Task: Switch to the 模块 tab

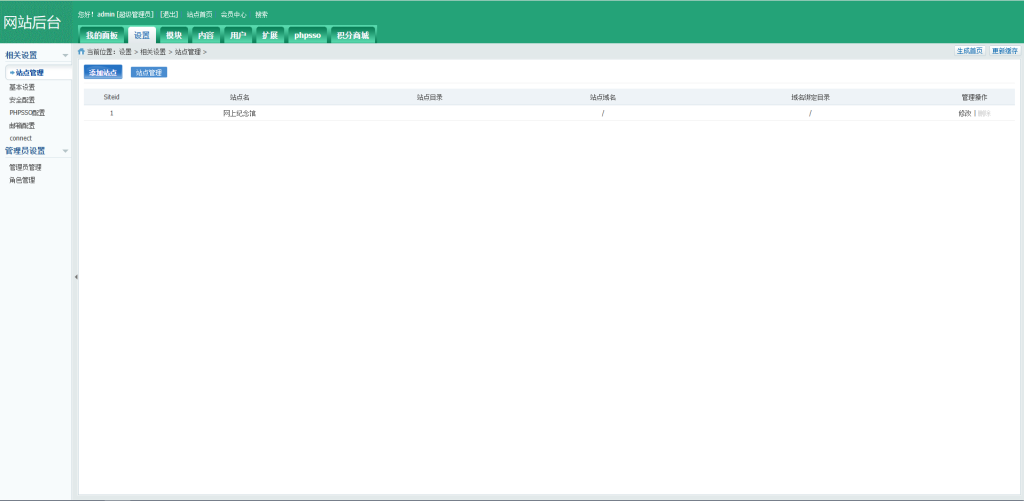Action: [173, 35]
